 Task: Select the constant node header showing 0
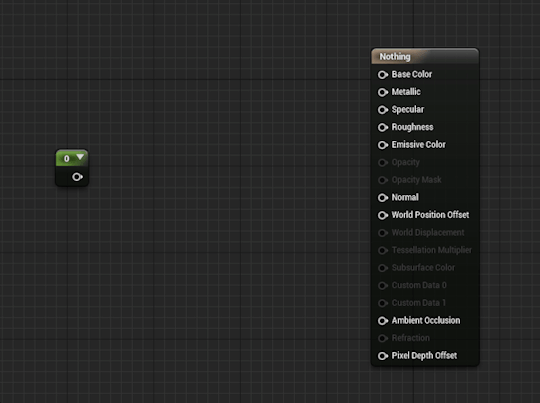72,158
